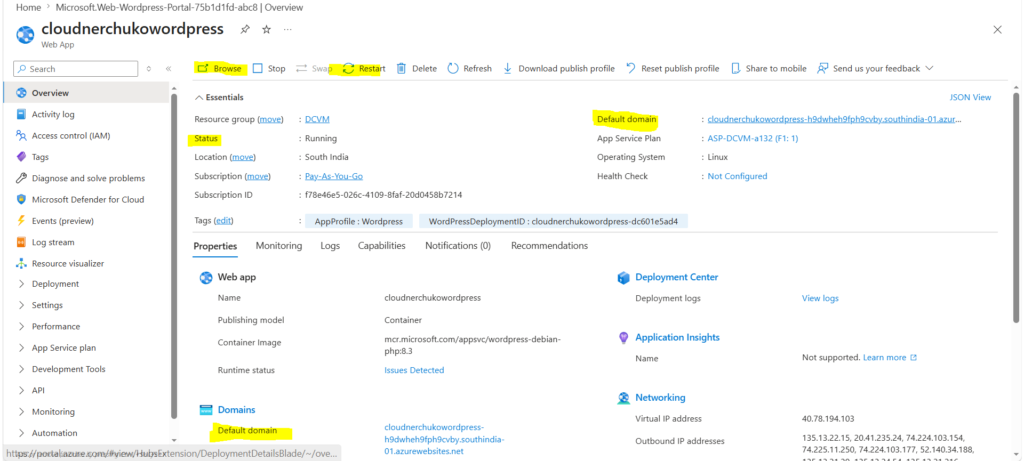Viewport: 1024px width, 461px height.
Task: Open Microsoft Defender for Cloud
Action: pyautogui.click(x=86, y=199)
